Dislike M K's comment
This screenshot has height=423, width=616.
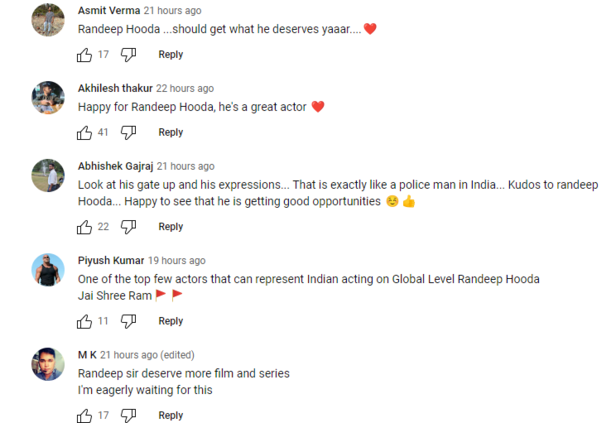click(x=128, y=415)
